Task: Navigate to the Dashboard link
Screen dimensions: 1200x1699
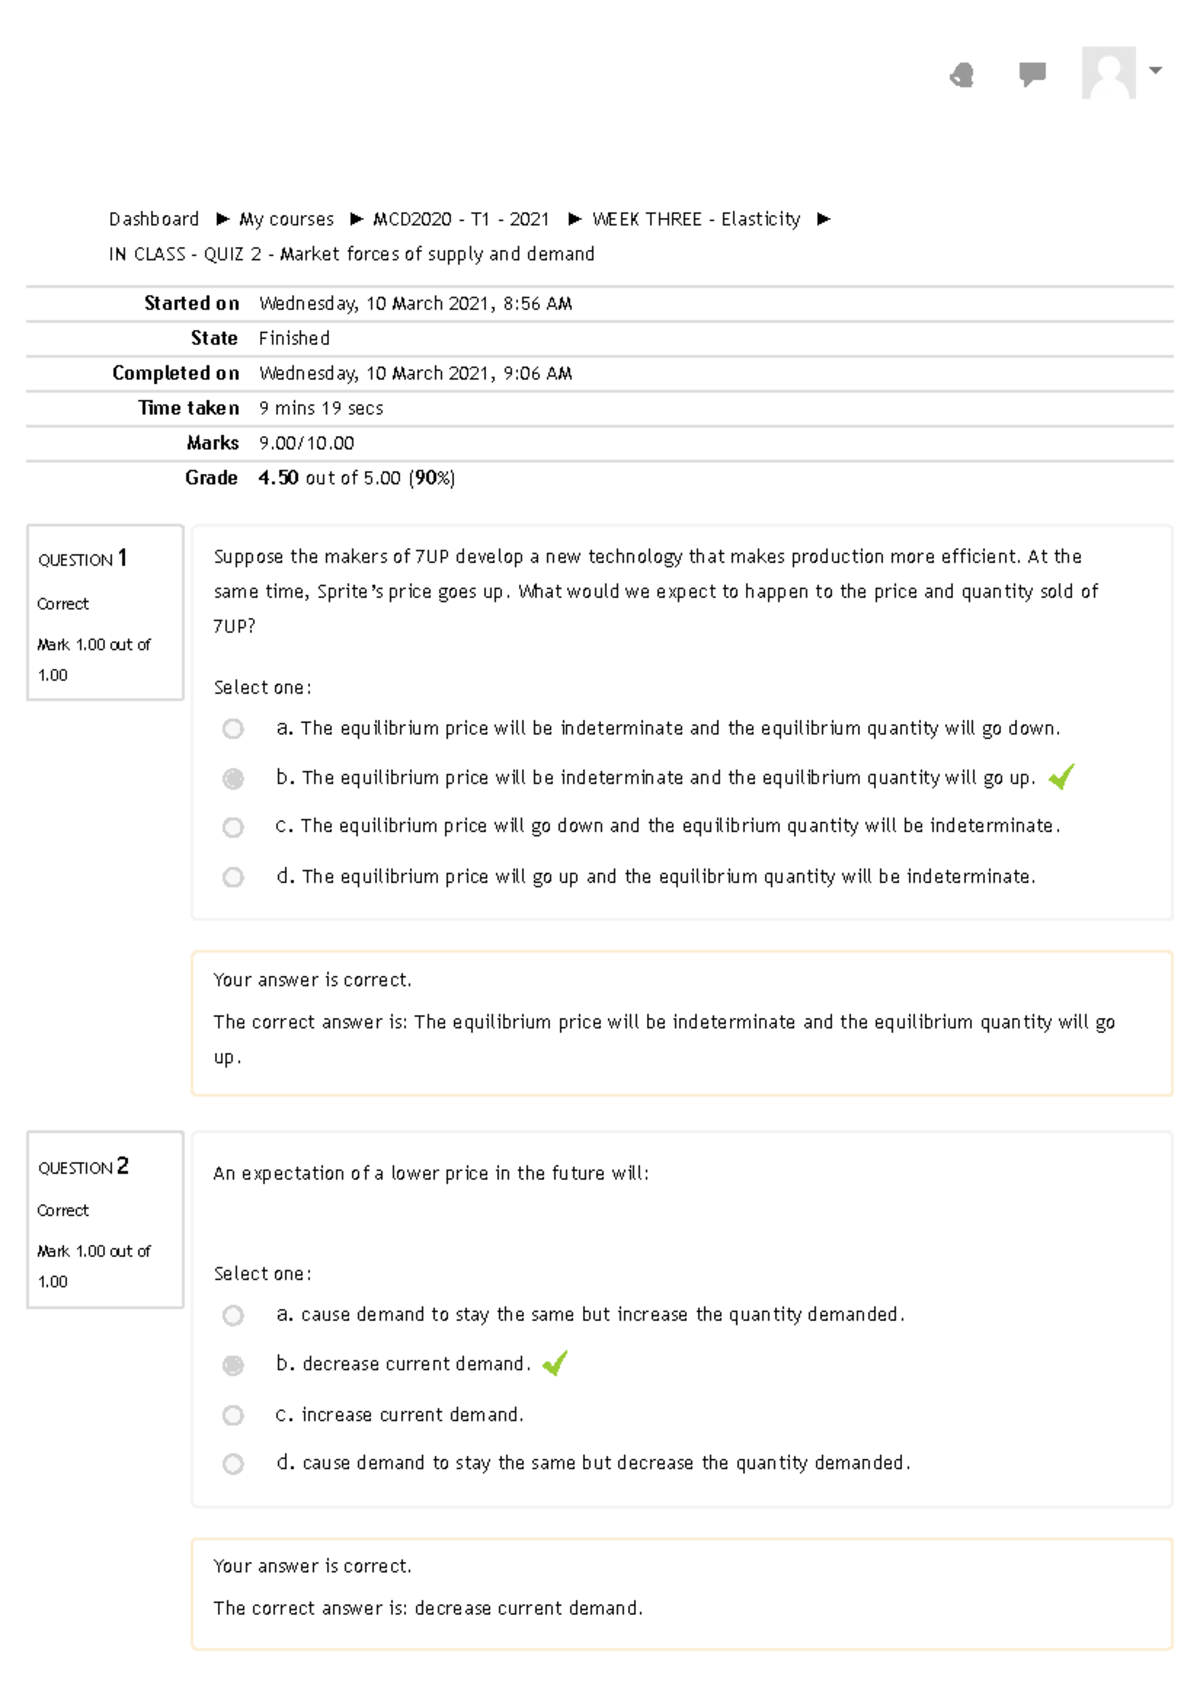Action: pos(153,219)
